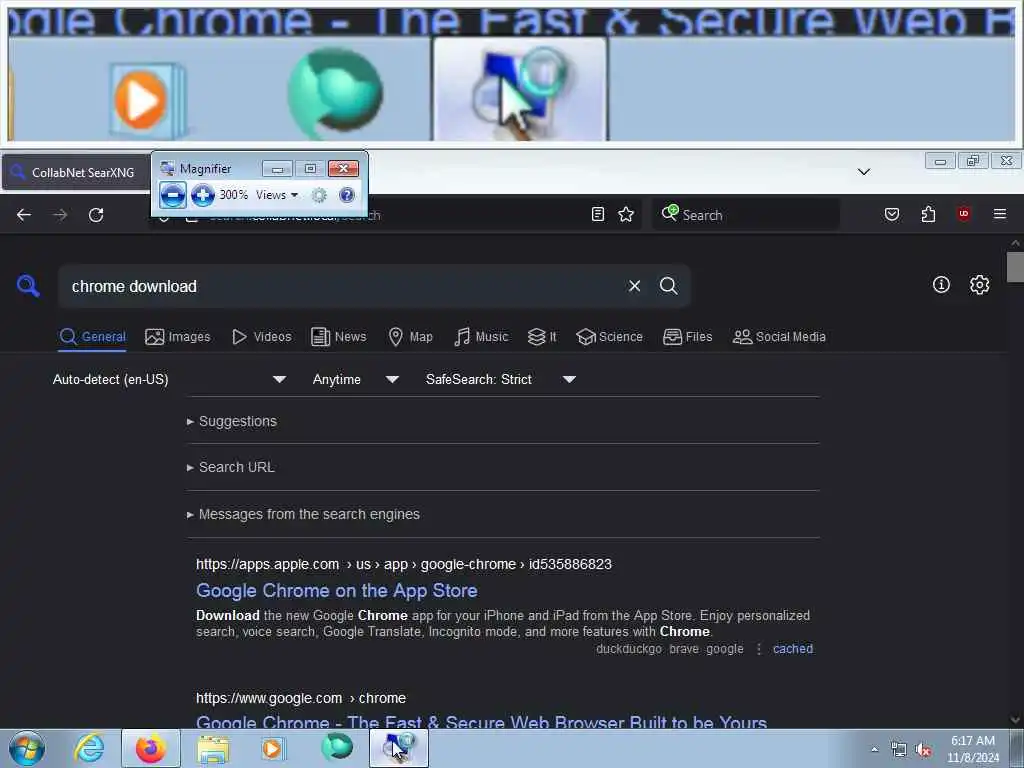Switch to the Social Media category
Image resolution: width=1024 pixels, height=768 pixels.
coord(779,337)
